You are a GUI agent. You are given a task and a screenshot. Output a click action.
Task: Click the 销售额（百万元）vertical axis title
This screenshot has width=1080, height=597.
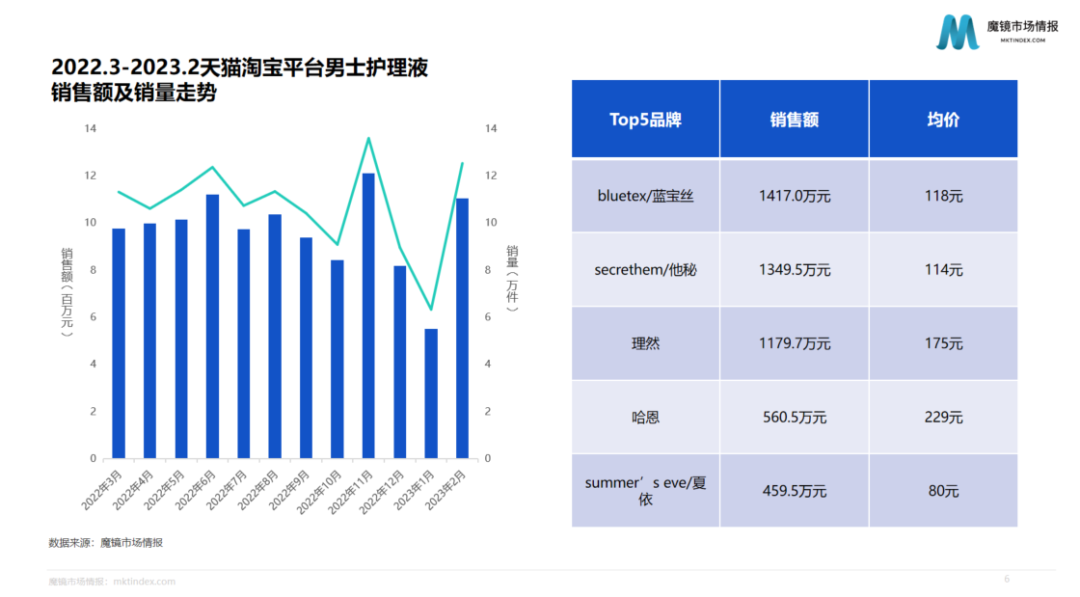tap(67, 292)
